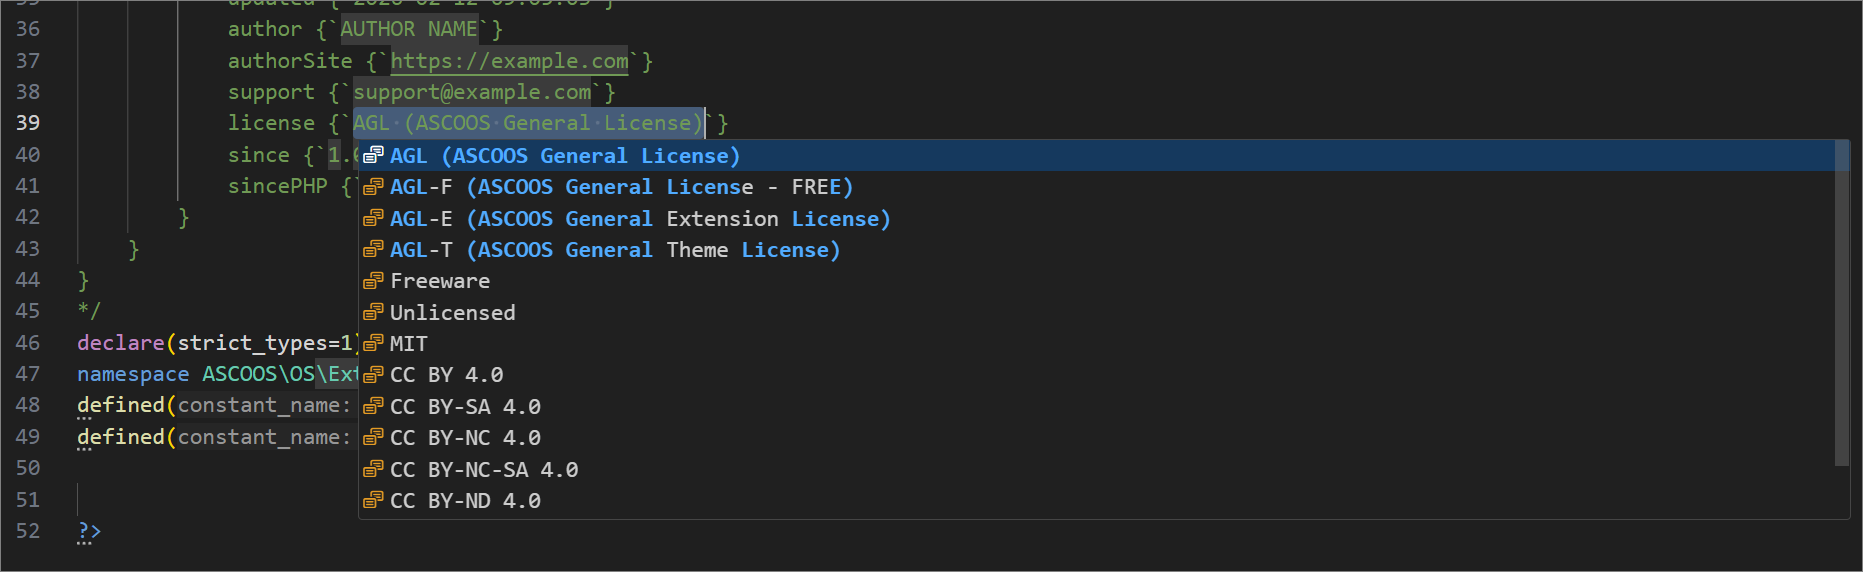Select the MIT license suggestion
Screen dimensions: 1863x572
coord(1097,344)
